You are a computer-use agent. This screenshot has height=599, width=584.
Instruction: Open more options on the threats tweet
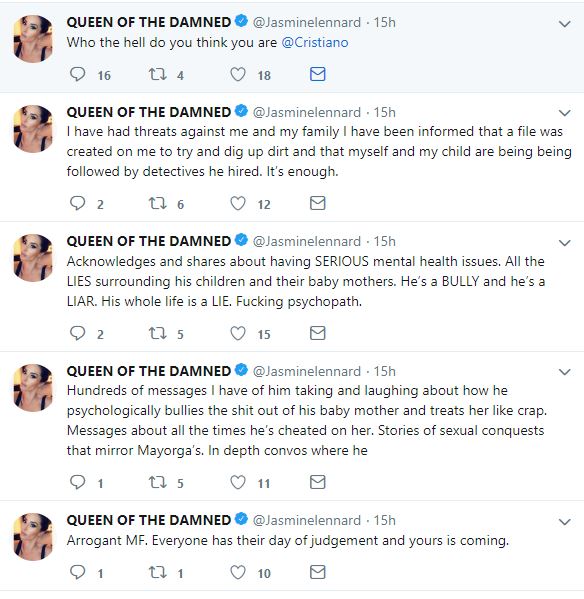coord(565,113)
